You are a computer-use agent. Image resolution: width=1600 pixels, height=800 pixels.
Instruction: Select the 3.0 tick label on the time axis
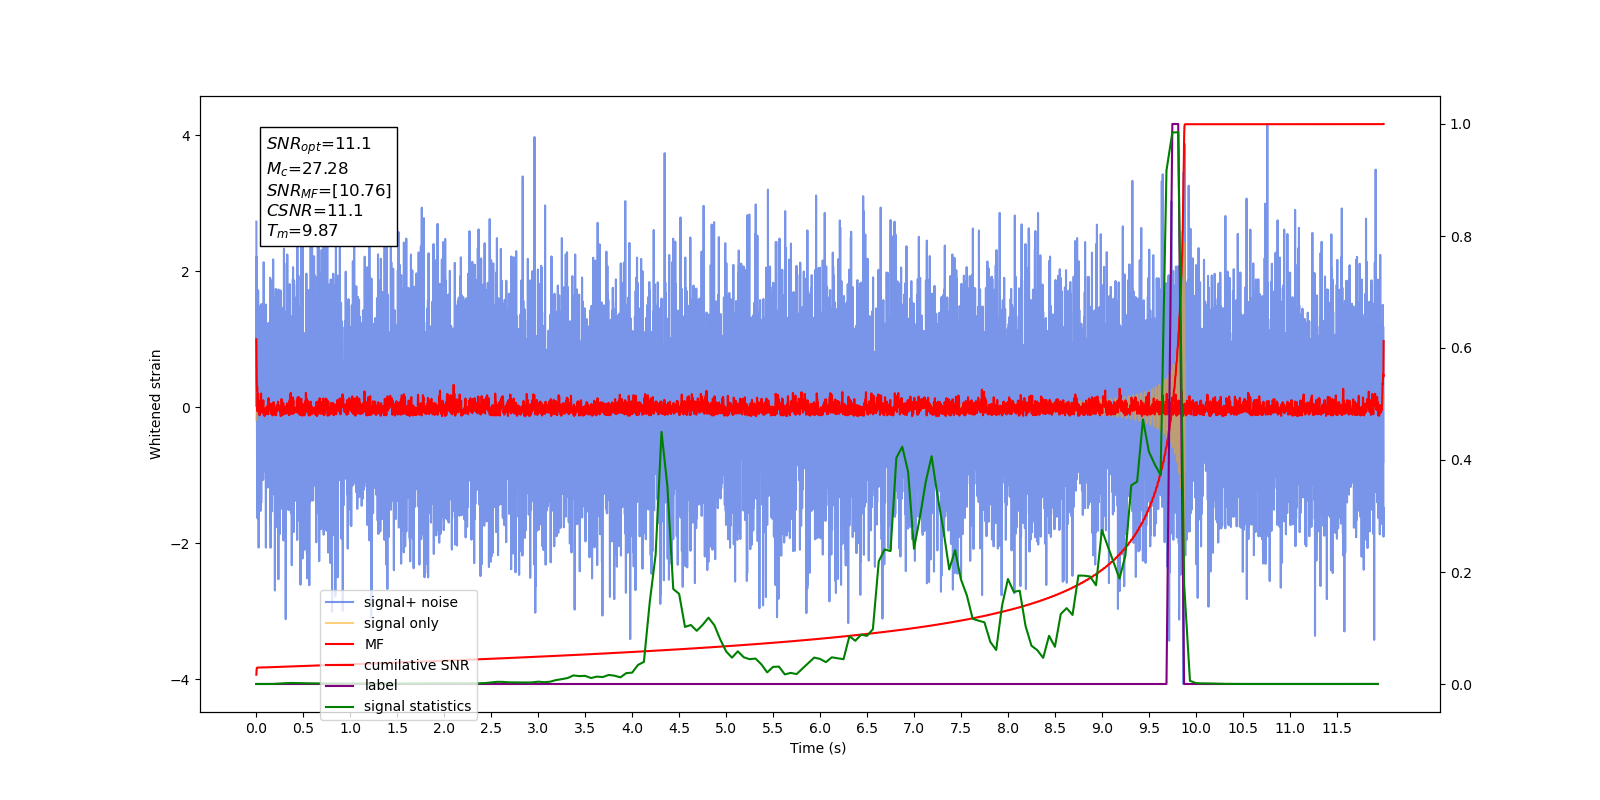click(x=538, y=728)
